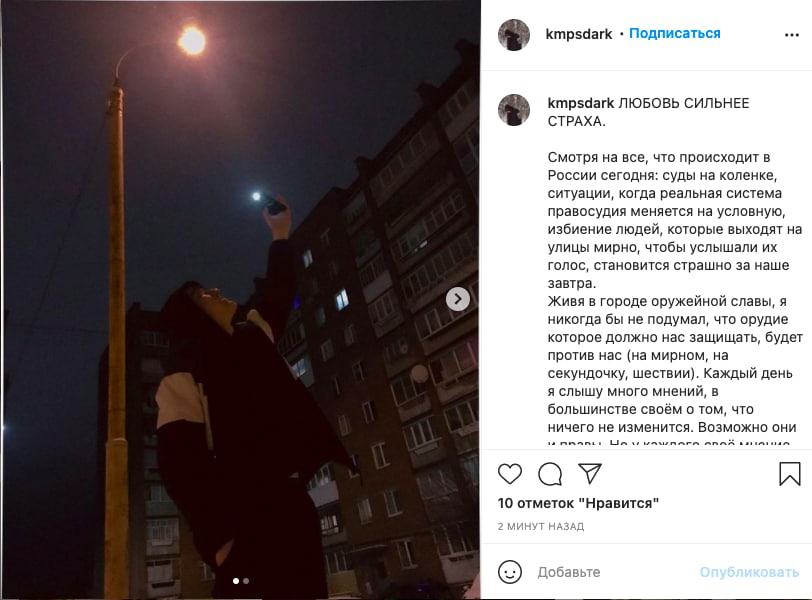Open emoji picker smiley icon
Screen dimensions: 812x600
point(510,572)
